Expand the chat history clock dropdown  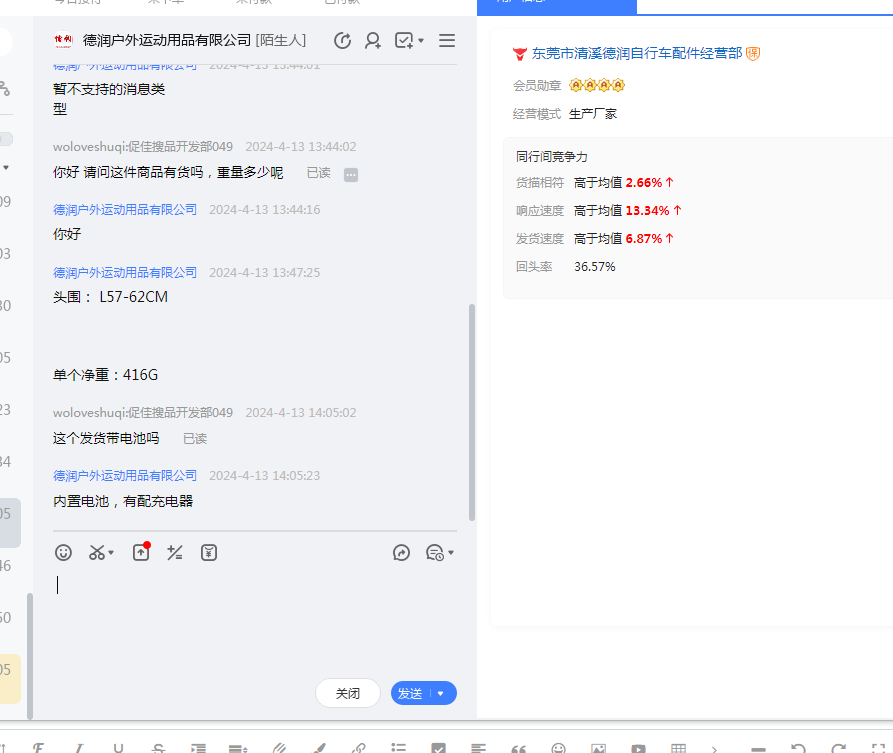[439, 552]
